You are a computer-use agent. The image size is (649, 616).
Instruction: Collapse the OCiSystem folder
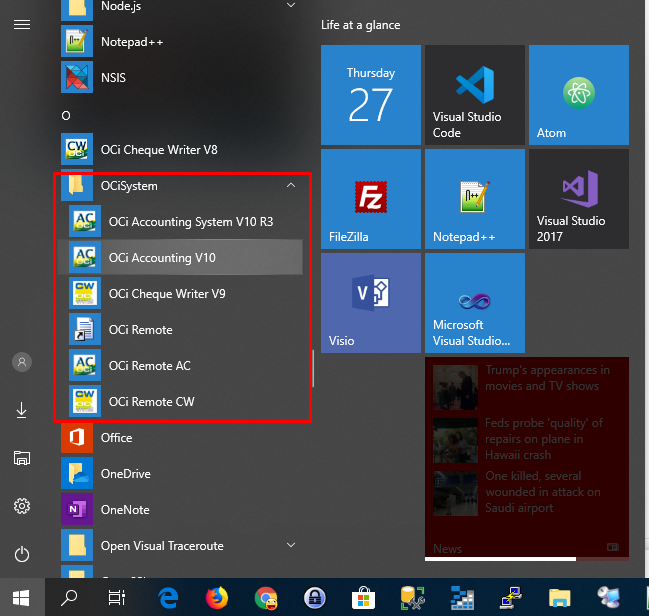[x=291, y=185]
